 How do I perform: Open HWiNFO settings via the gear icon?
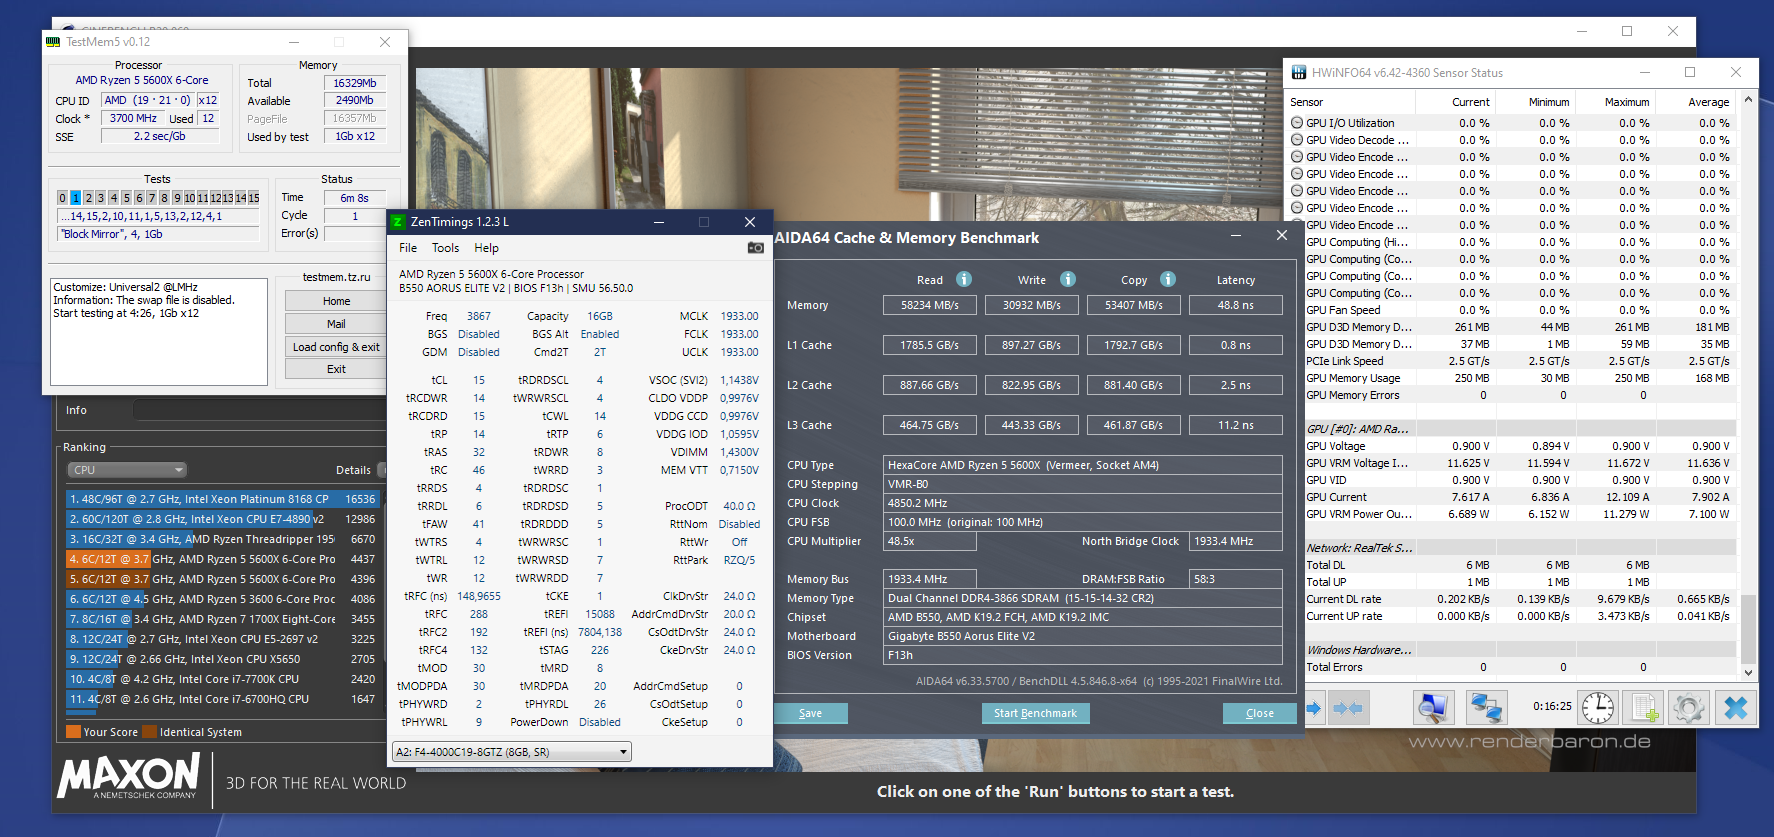pyautogui.click(x=1689, y=707)
